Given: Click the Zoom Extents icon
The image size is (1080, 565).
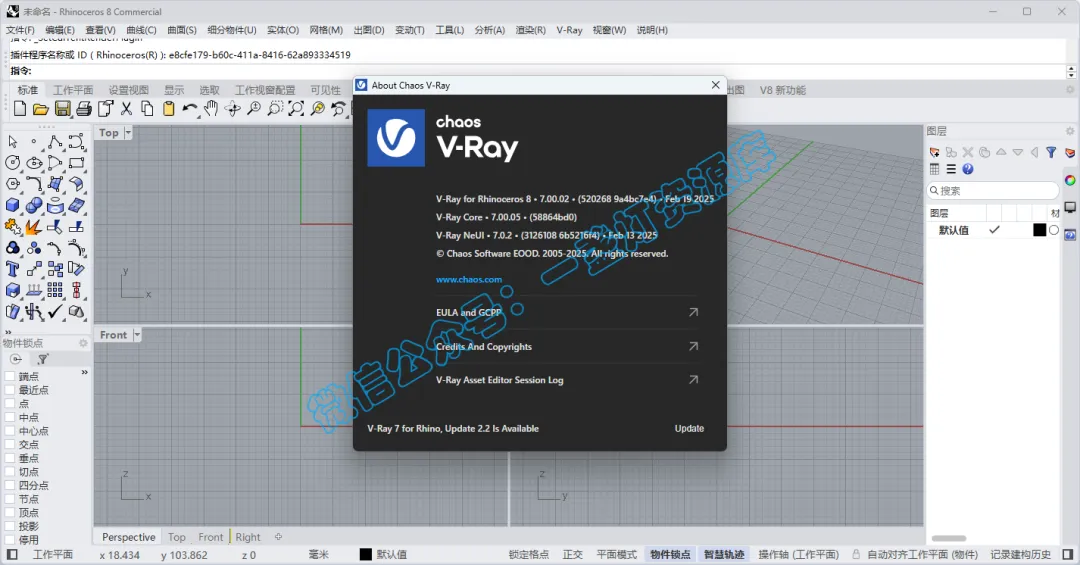Looking at the screenshot, I should pyautogui.click(x=296, y=108).
